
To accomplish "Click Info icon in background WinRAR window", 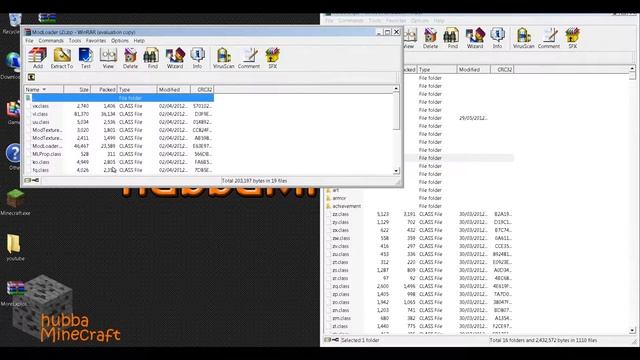I will coord(497,38).
